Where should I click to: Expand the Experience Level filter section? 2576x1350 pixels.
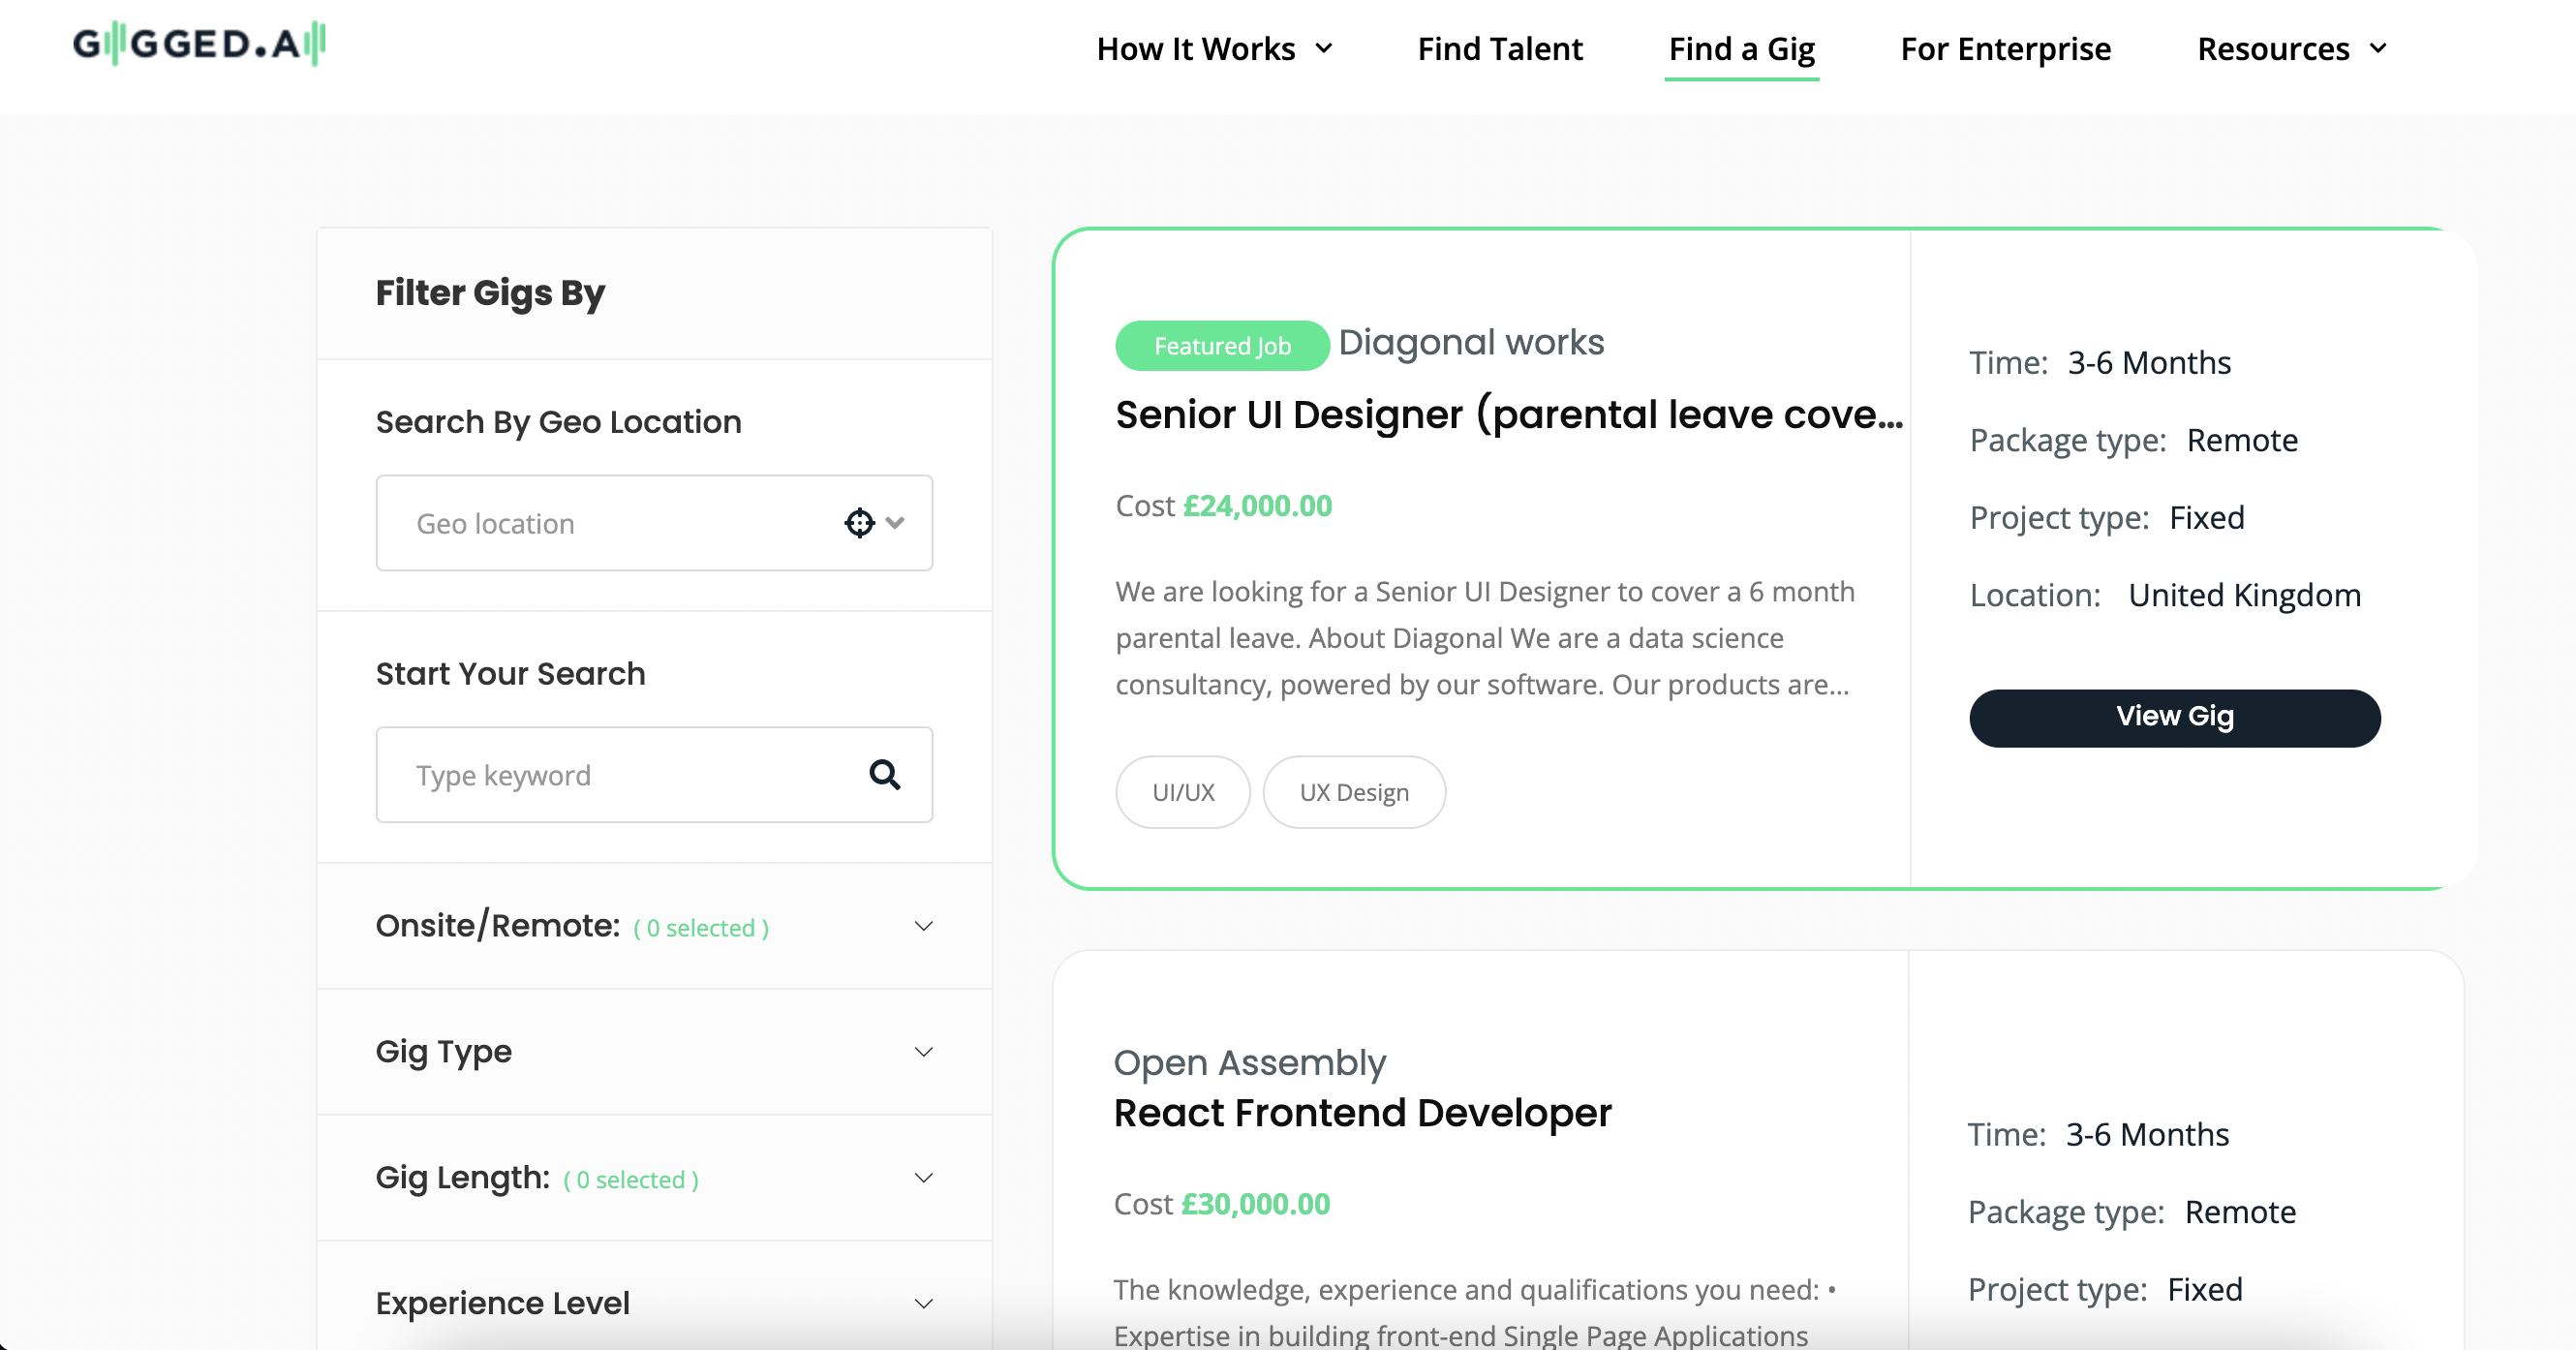[923, 1303]
